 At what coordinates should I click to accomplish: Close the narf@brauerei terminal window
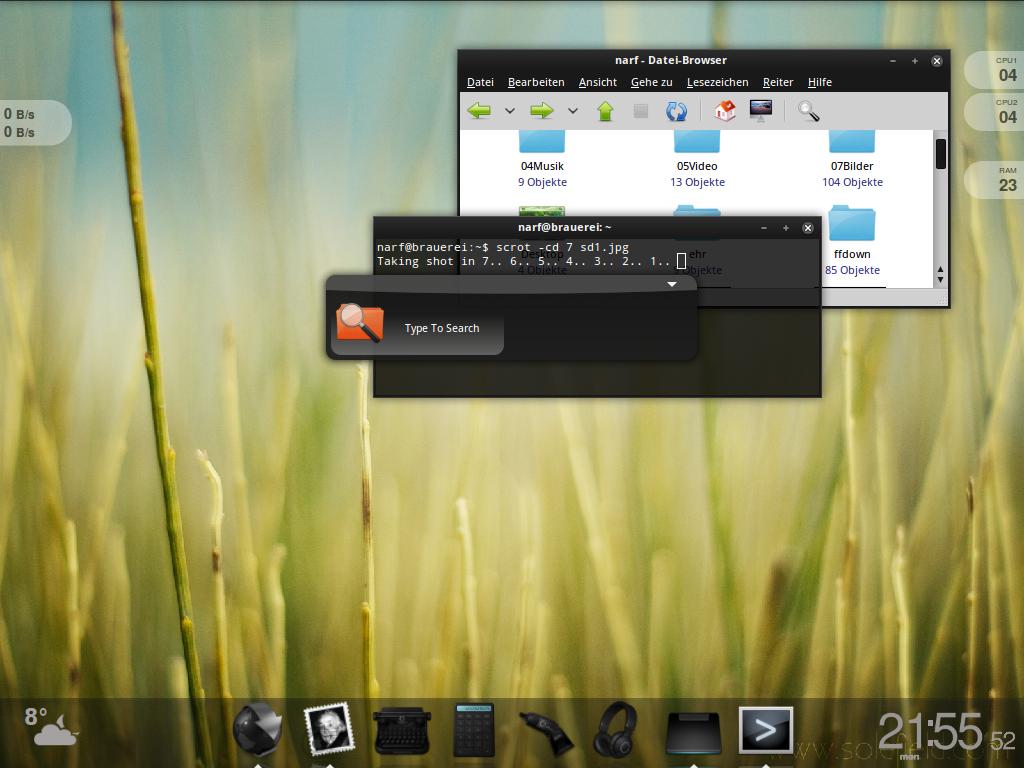coord(808,228)
